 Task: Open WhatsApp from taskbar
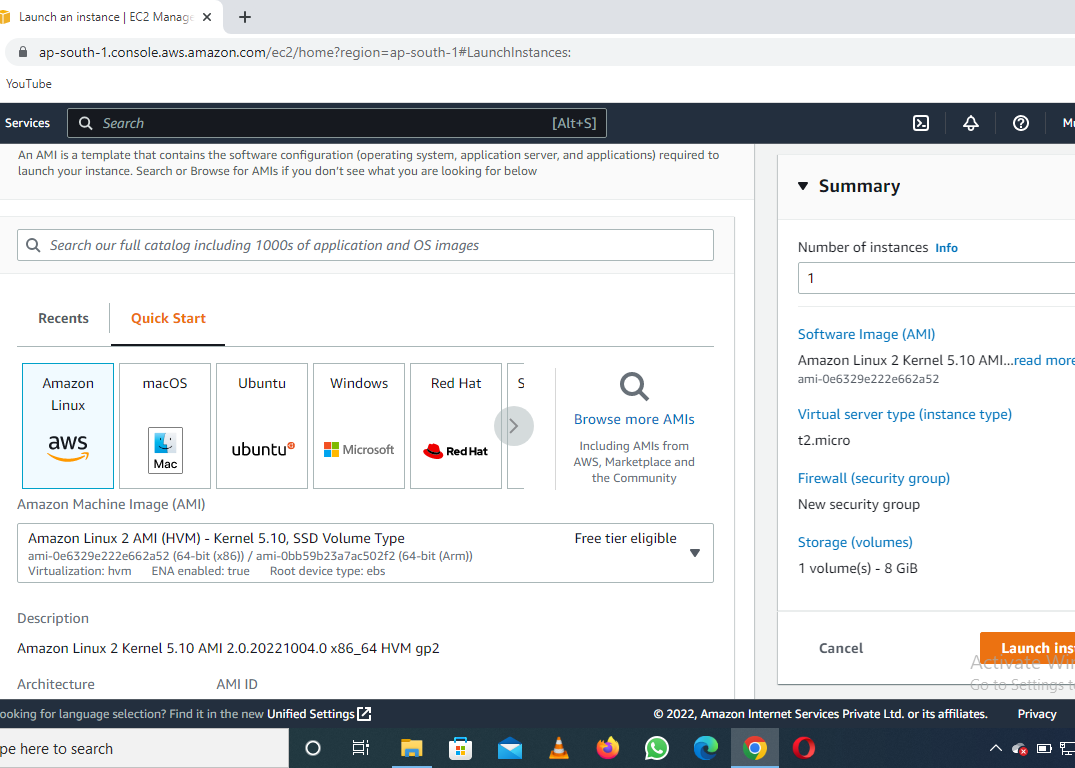pyautogui.click(x=657, y=748)
